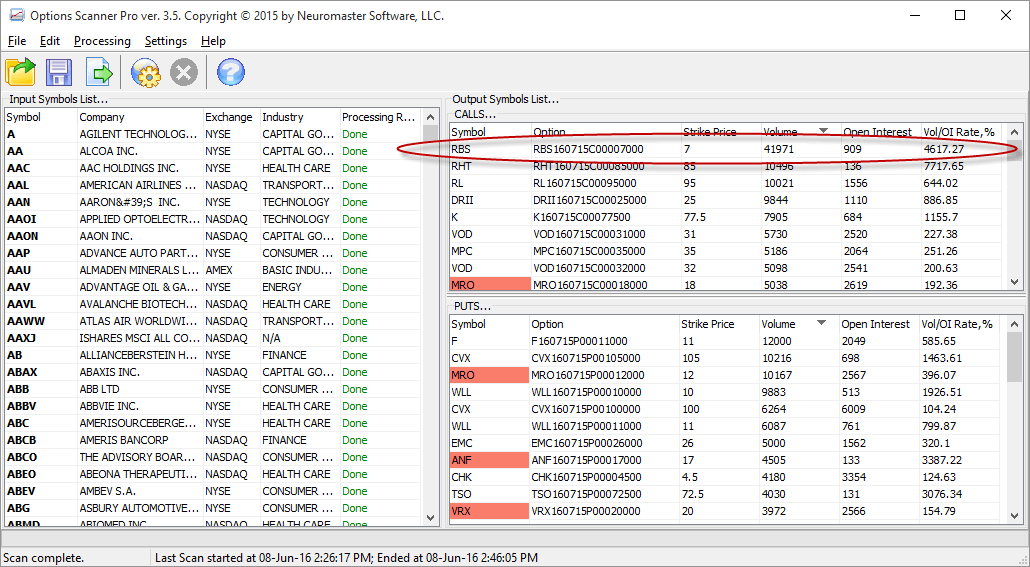The height and width of the screenshot is (567, 1030).
Task: Click the Save floppy disk icon
Action: pyautogui.click(x=59, y=72)
